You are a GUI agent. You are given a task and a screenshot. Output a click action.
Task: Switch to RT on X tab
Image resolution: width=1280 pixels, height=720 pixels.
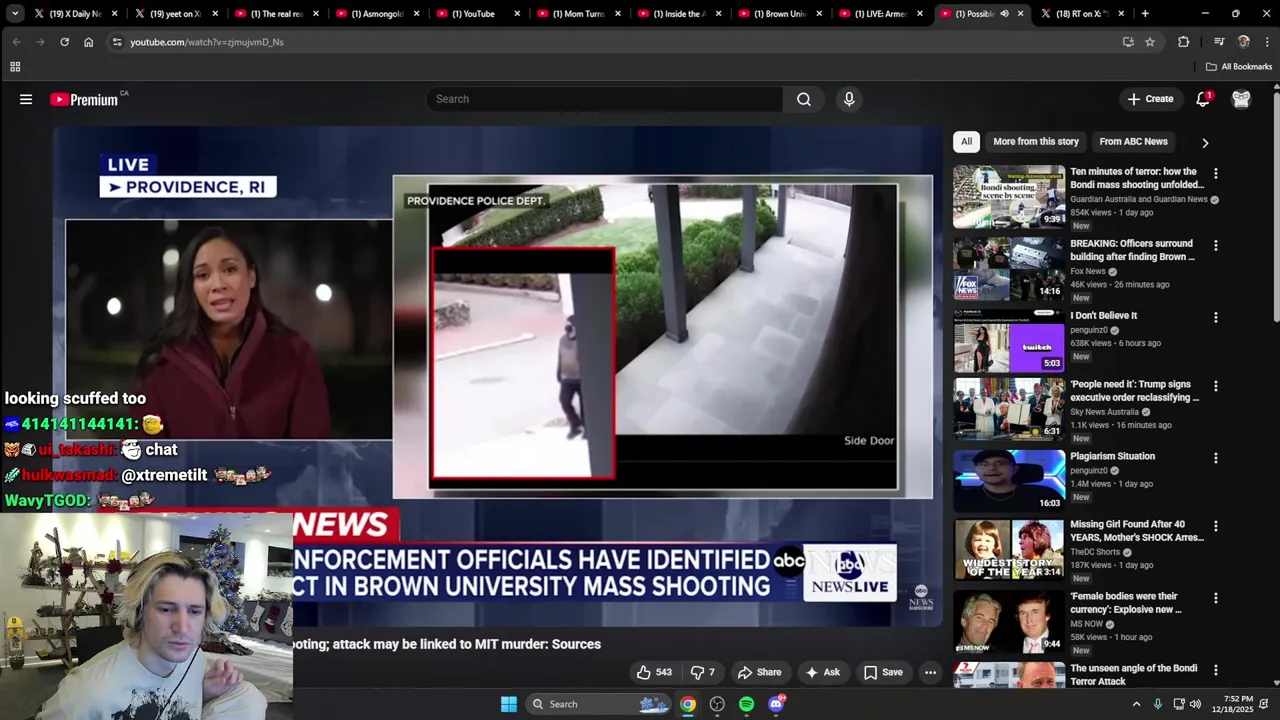(1082, 14)
